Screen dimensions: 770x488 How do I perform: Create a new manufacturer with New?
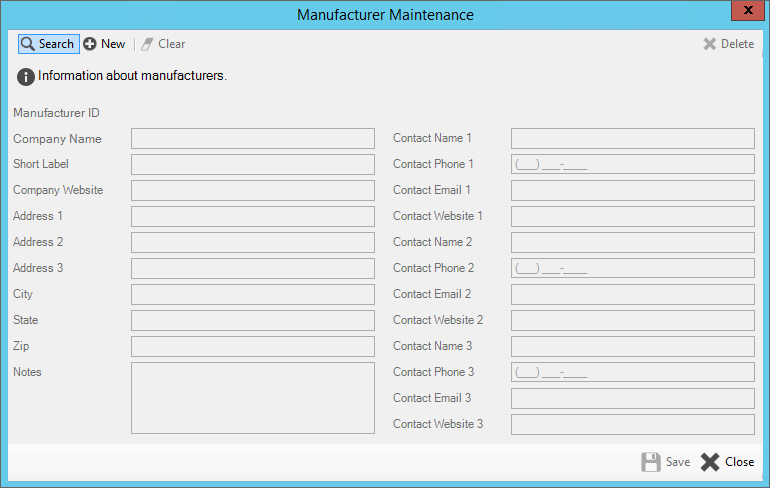(104, 44)
